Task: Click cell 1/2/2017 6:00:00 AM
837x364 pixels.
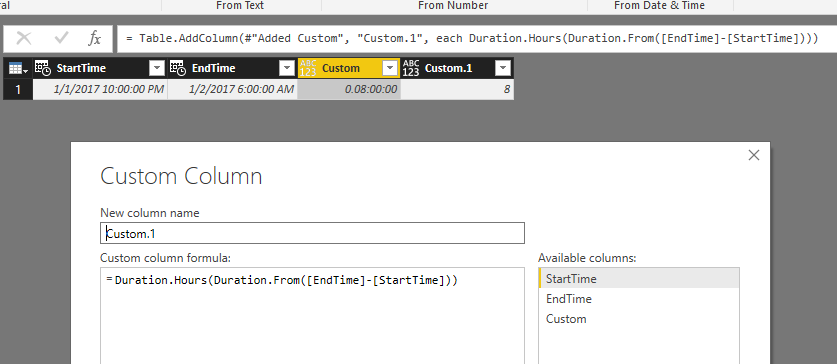Action: [232, 89]
